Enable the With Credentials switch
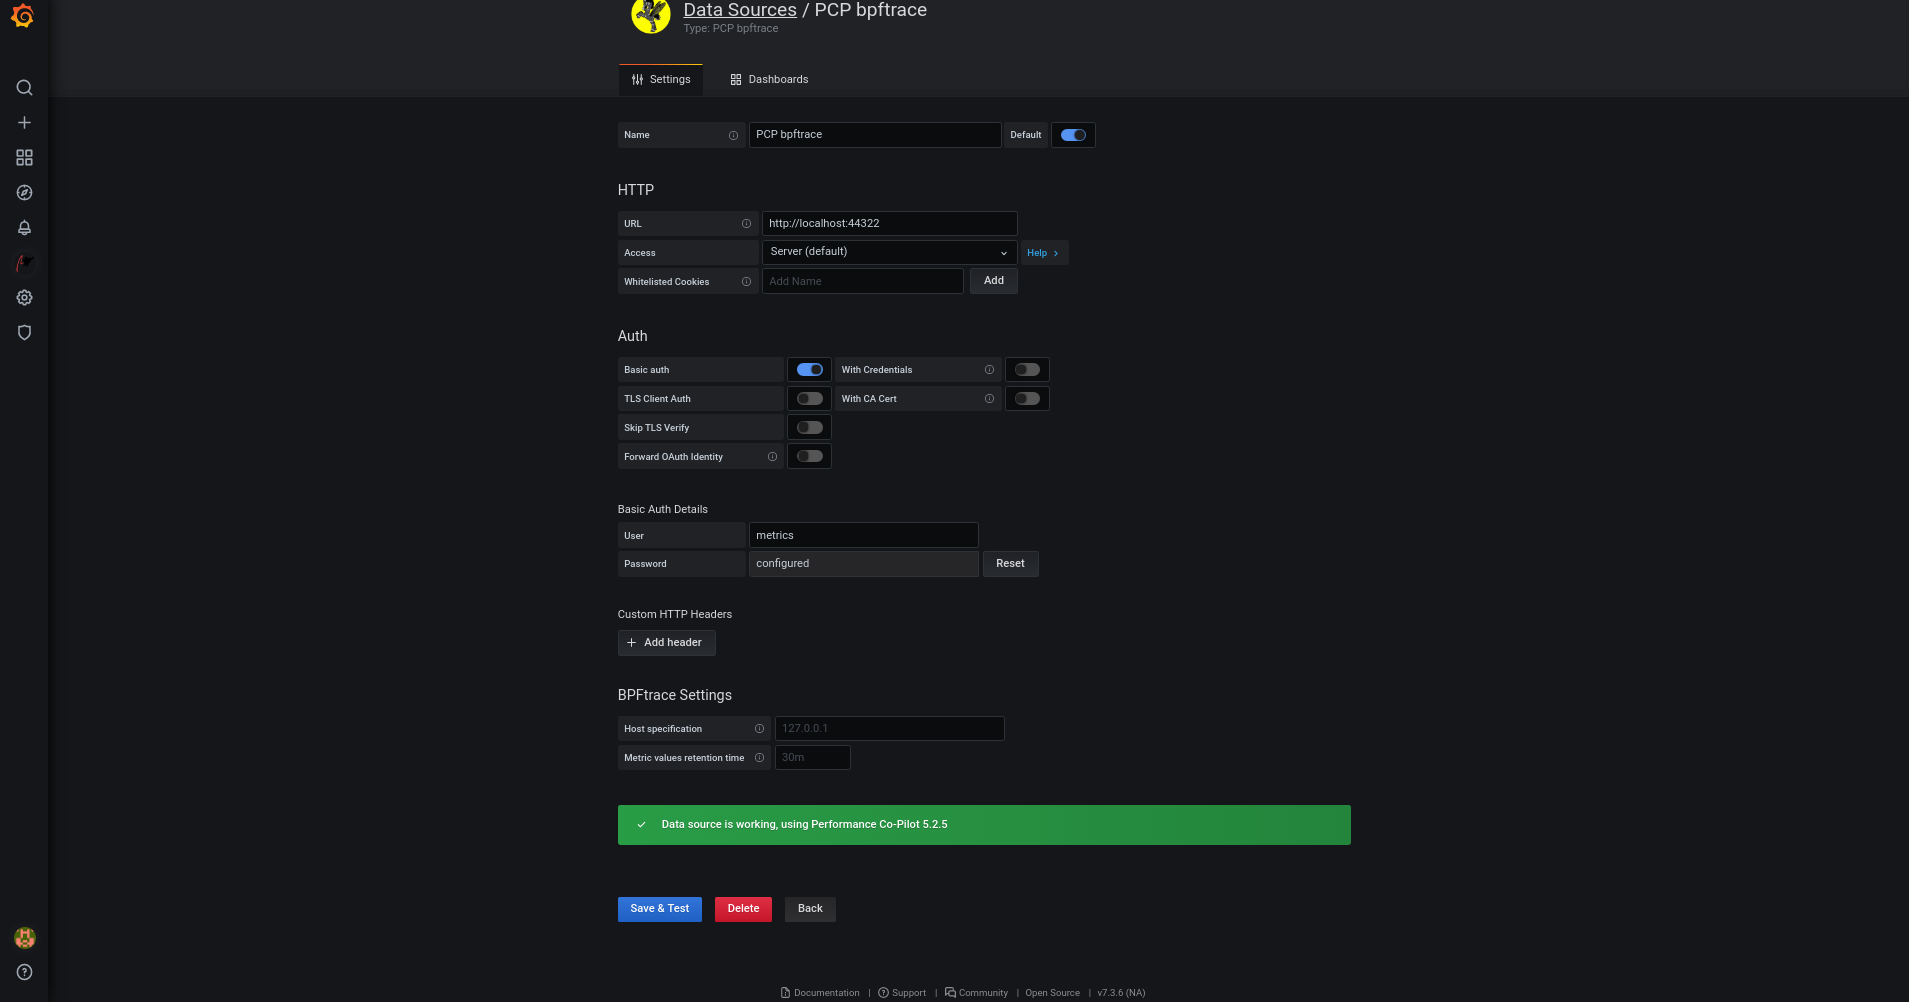1909x1002 pixels. pyautogui.click(x=1027, y=370)
